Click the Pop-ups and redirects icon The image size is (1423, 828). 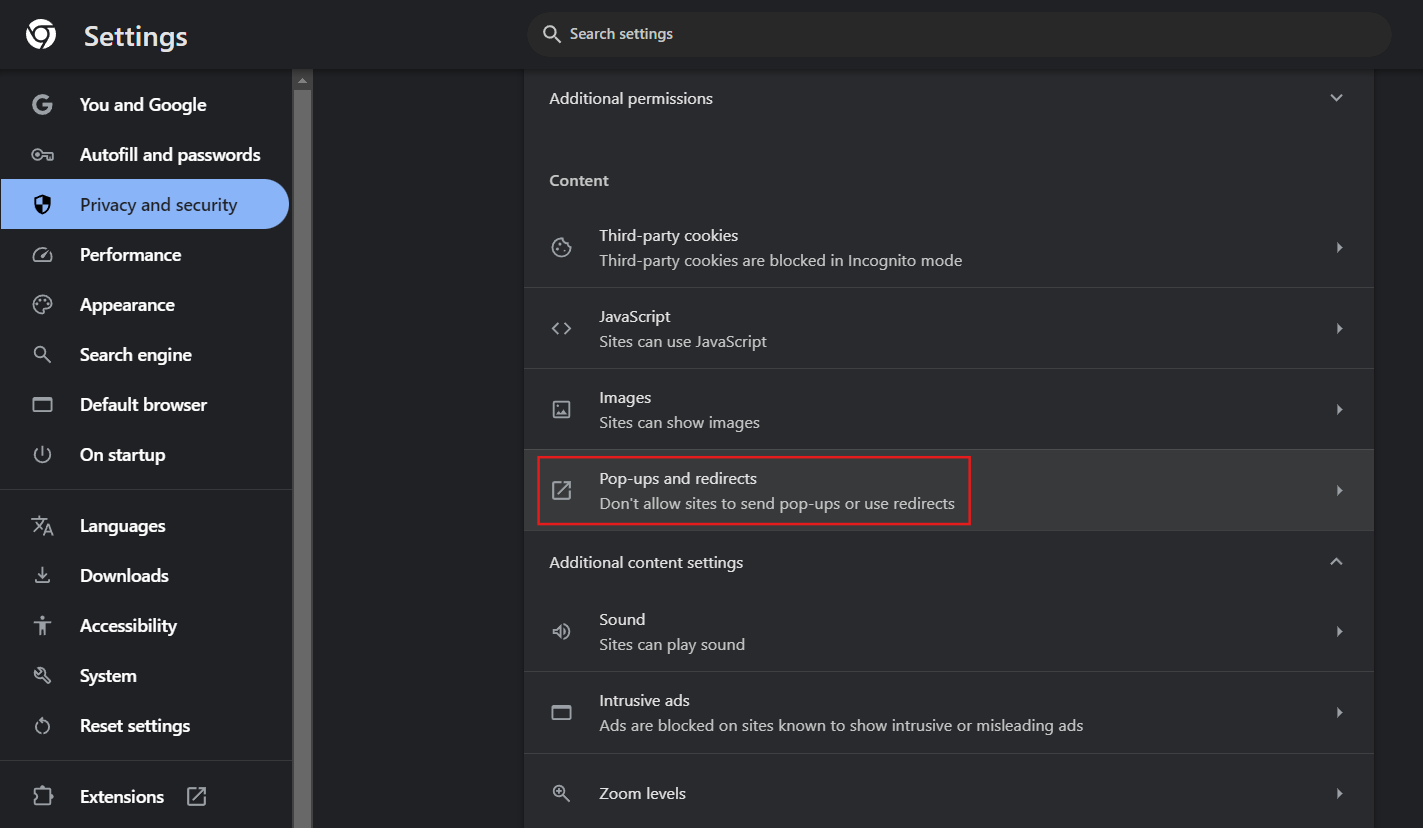(x=562, y=491)
